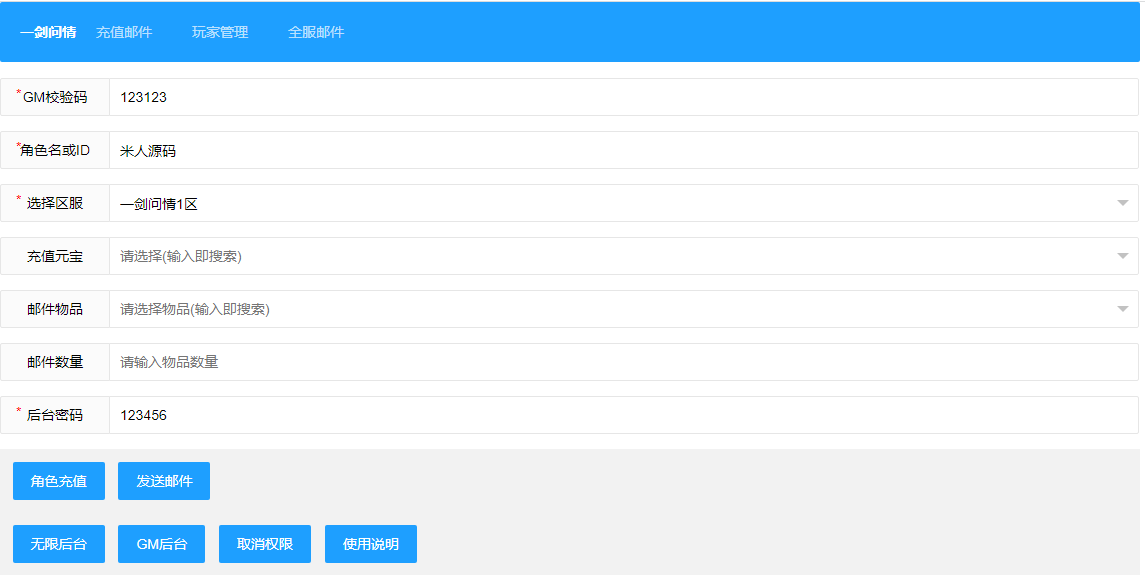
Task: Click the 取消权限 button
Action: click(265, 544)
